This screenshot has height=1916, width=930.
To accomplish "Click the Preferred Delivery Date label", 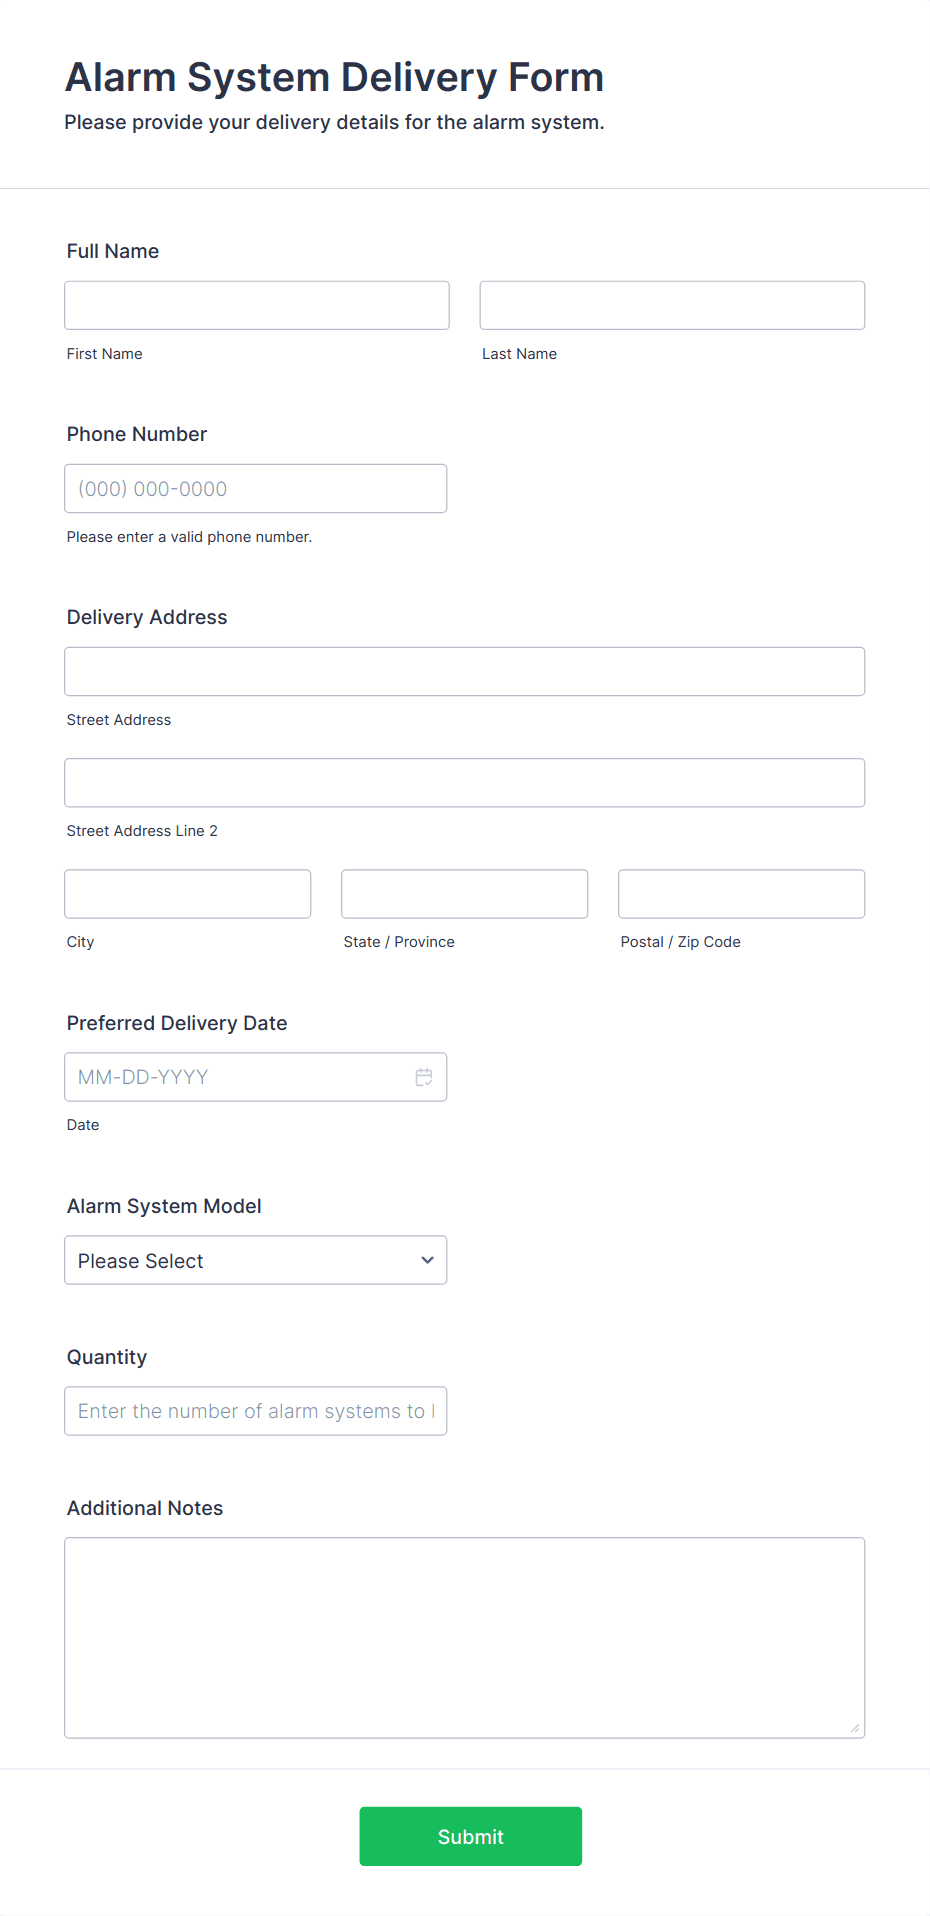I will 177,1023.
